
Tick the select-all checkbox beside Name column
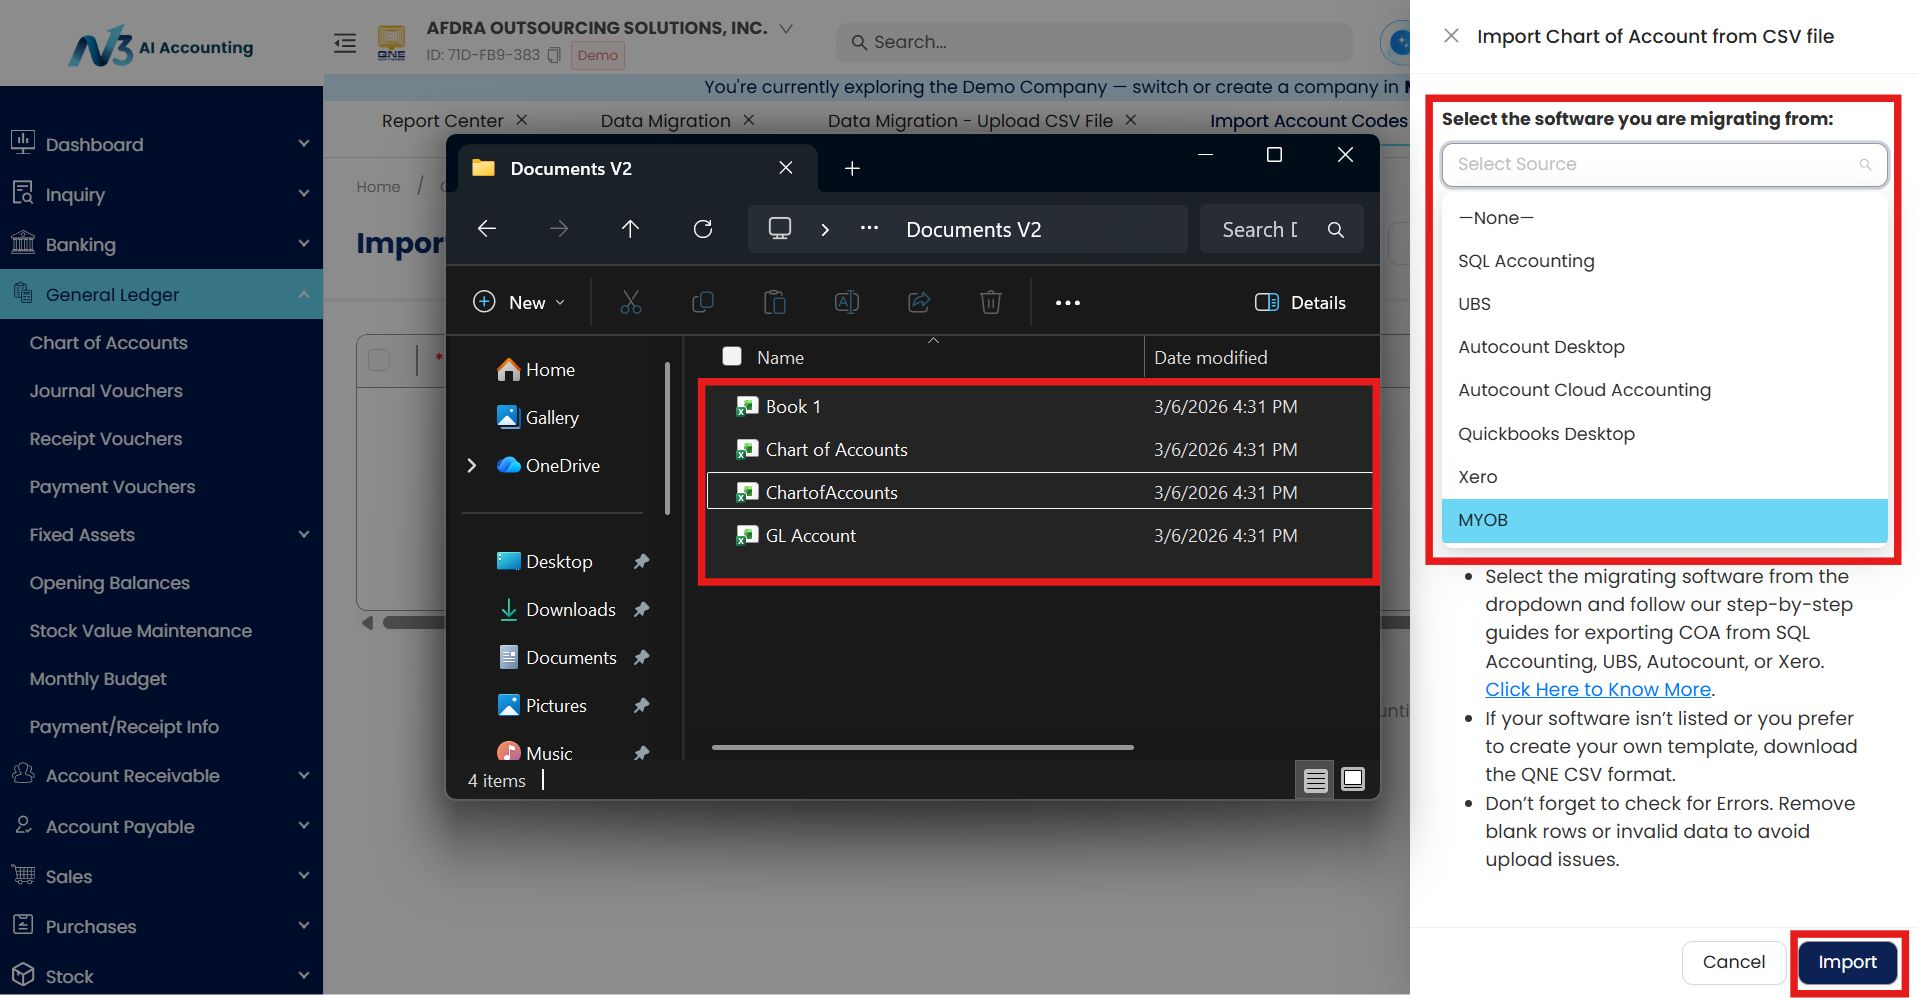732,357
